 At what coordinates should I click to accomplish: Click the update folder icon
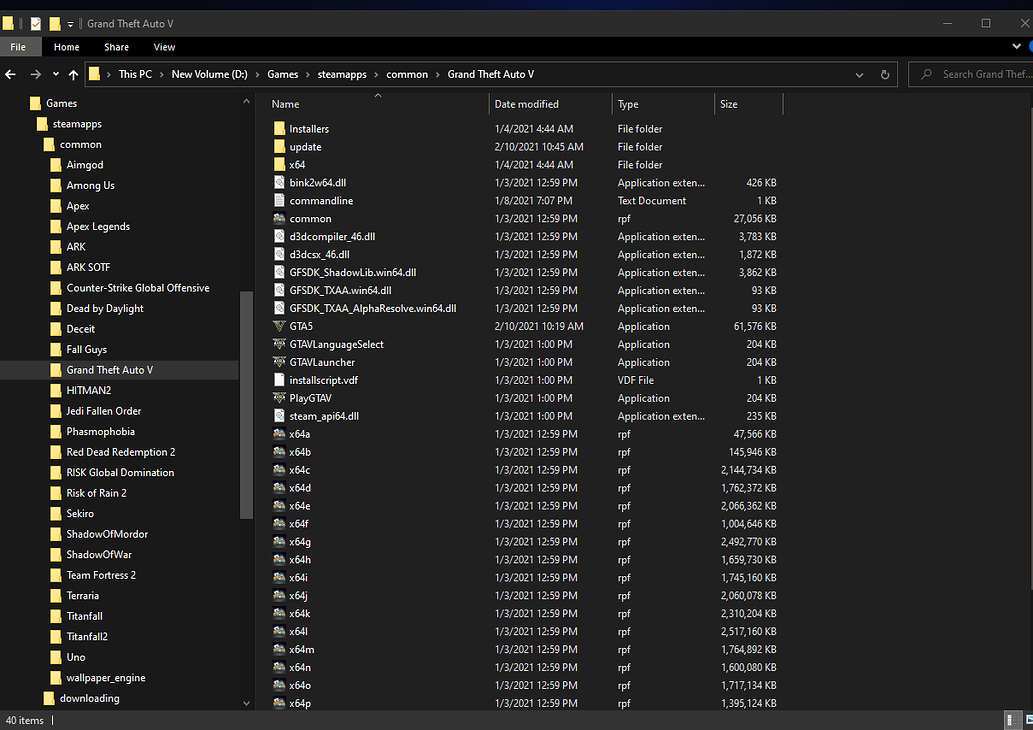(279, 146)
